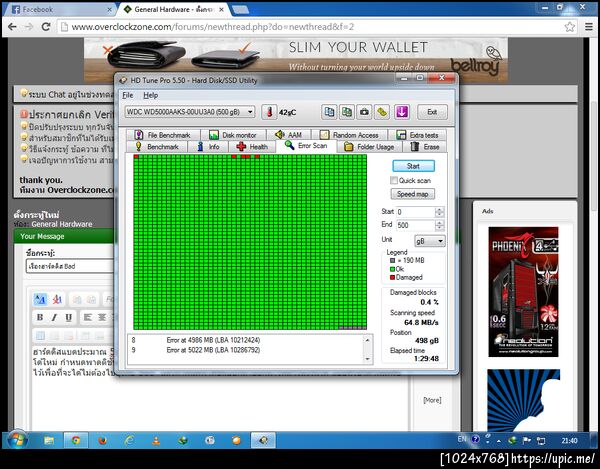
Task: Switch to the Benchmark tab
Action: [x=157, y=147]
